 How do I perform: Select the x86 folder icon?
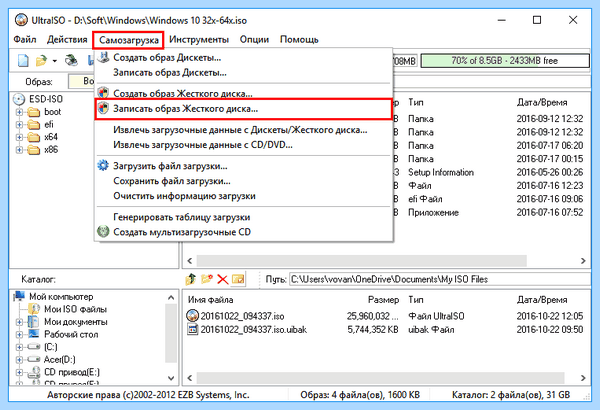34,150
